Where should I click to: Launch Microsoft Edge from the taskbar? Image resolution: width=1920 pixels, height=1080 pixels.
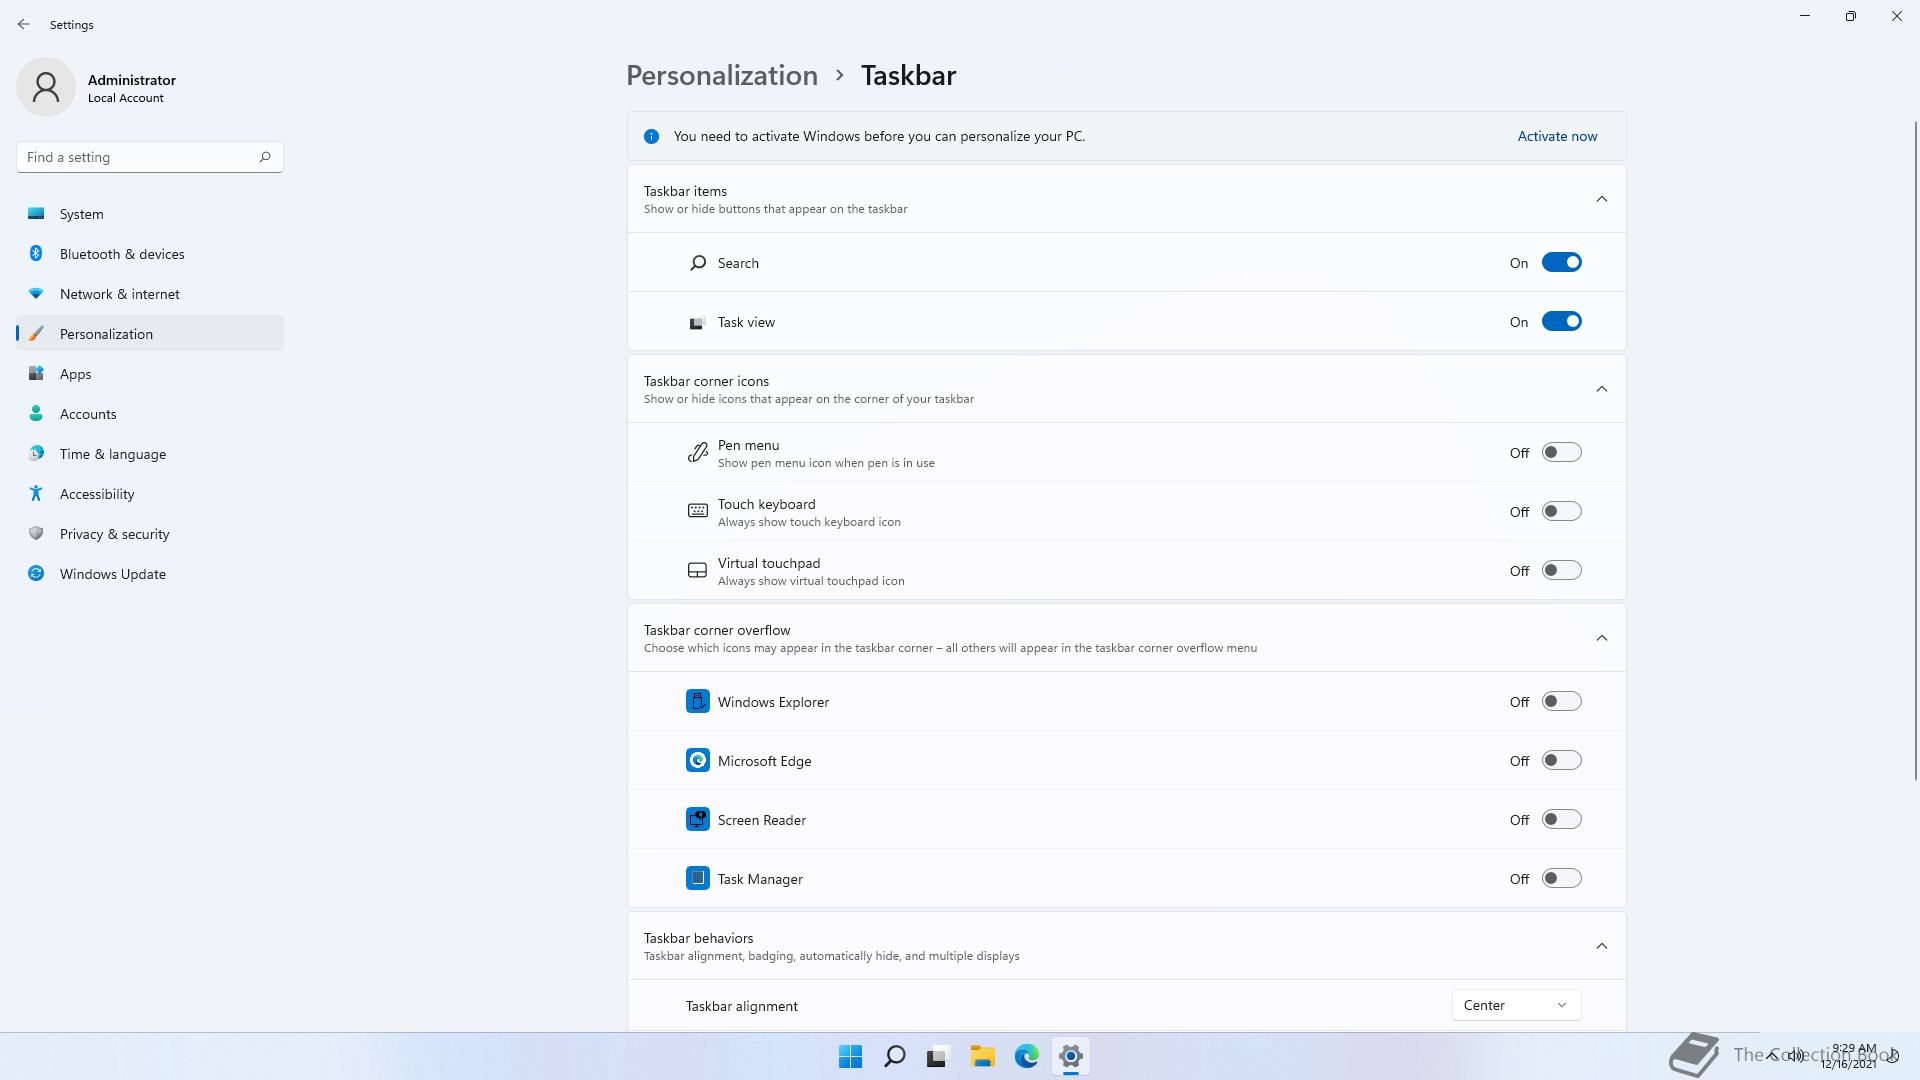1026,1056
